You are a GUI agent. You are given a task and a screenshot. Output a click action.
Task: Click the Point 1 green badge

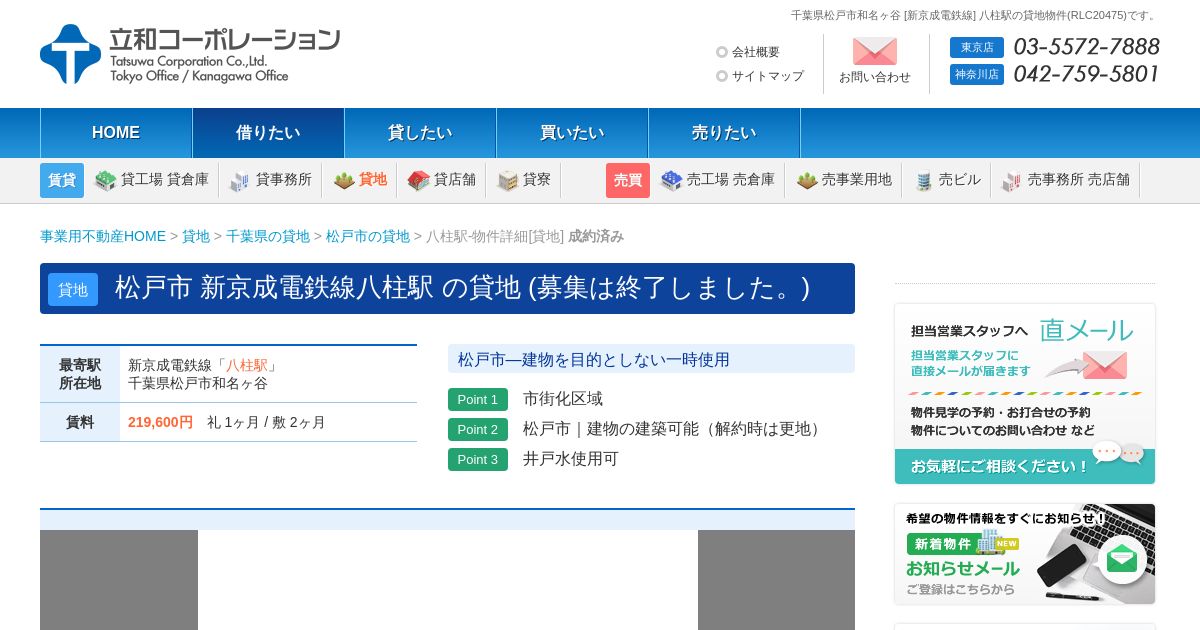[x=478, y=399]
